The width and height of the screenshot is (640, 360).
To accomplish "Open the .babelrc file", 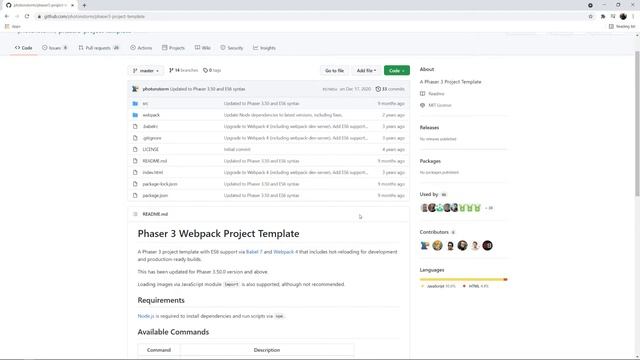I will [x=150, y=127].
